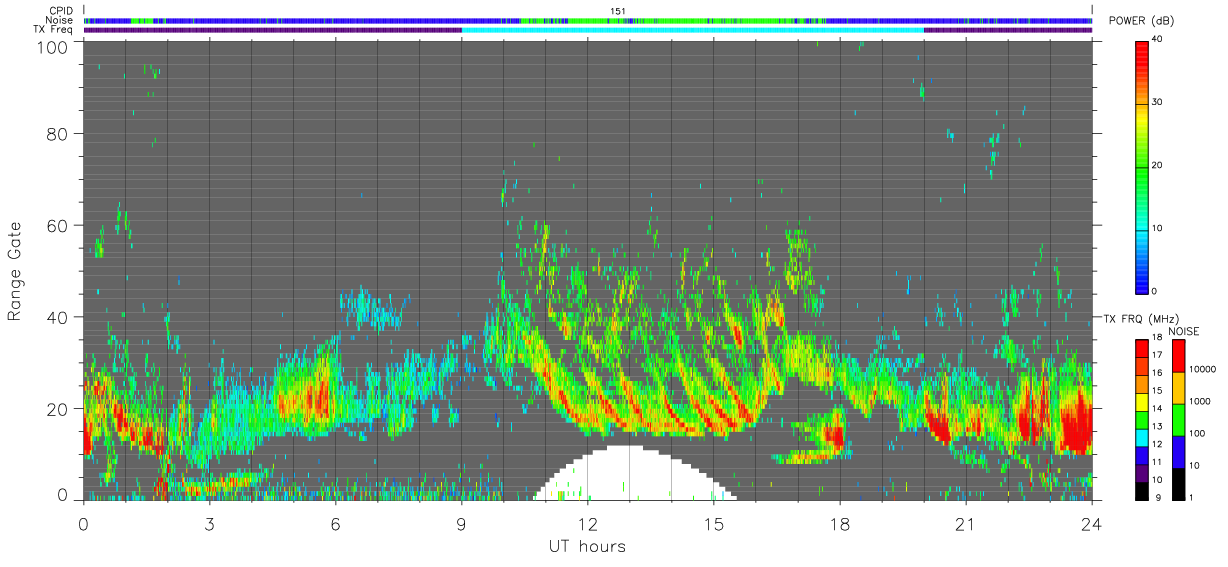Select the 16 tick on the TX FRQ scale
Image resolution: width=1228 pixels, height=567 pixels.
click(1158, 373)
